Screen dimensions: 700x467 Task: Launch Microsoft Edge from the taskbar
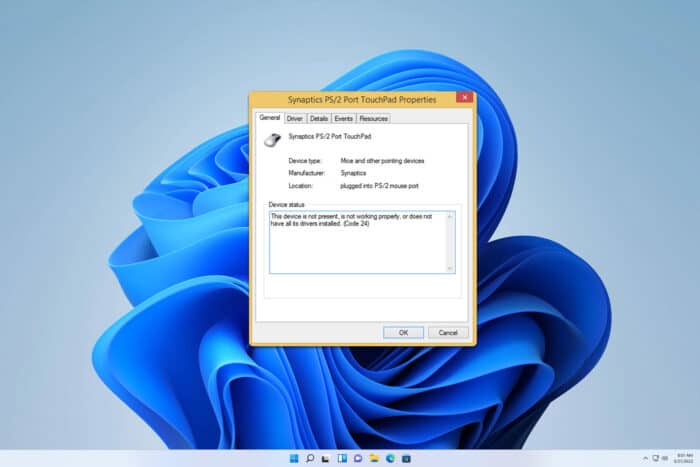pyautogui.click(x=390, y=459)
